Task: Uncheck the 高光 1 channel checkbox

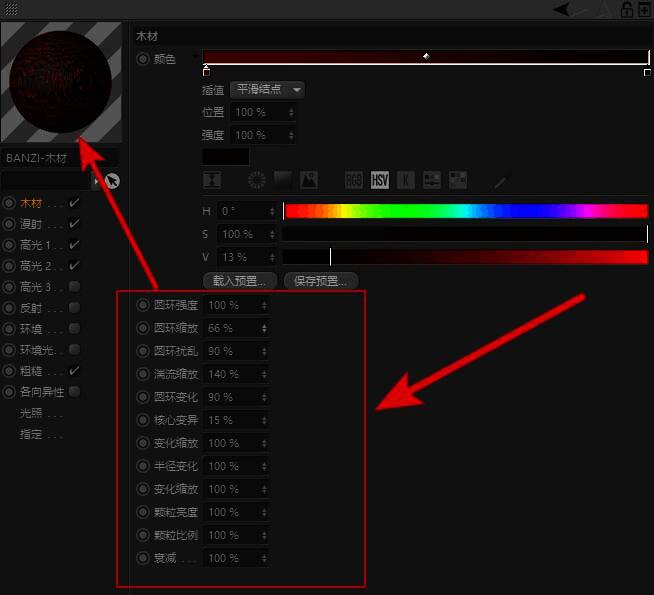Action: (x=74, y=244)
